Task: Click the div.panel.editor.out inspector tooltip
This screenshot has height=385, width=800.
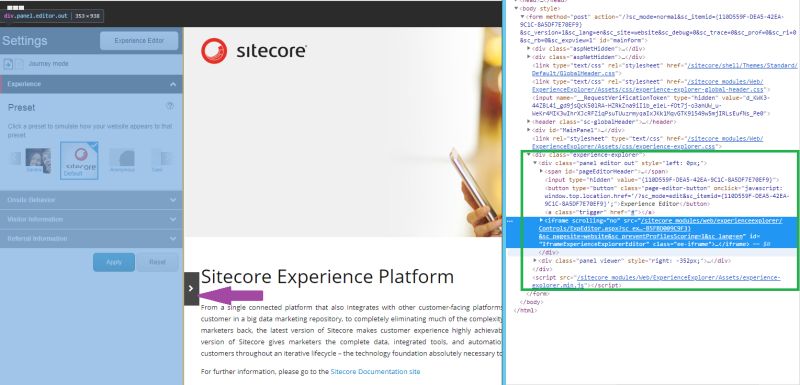Action: tap(52, 16)
